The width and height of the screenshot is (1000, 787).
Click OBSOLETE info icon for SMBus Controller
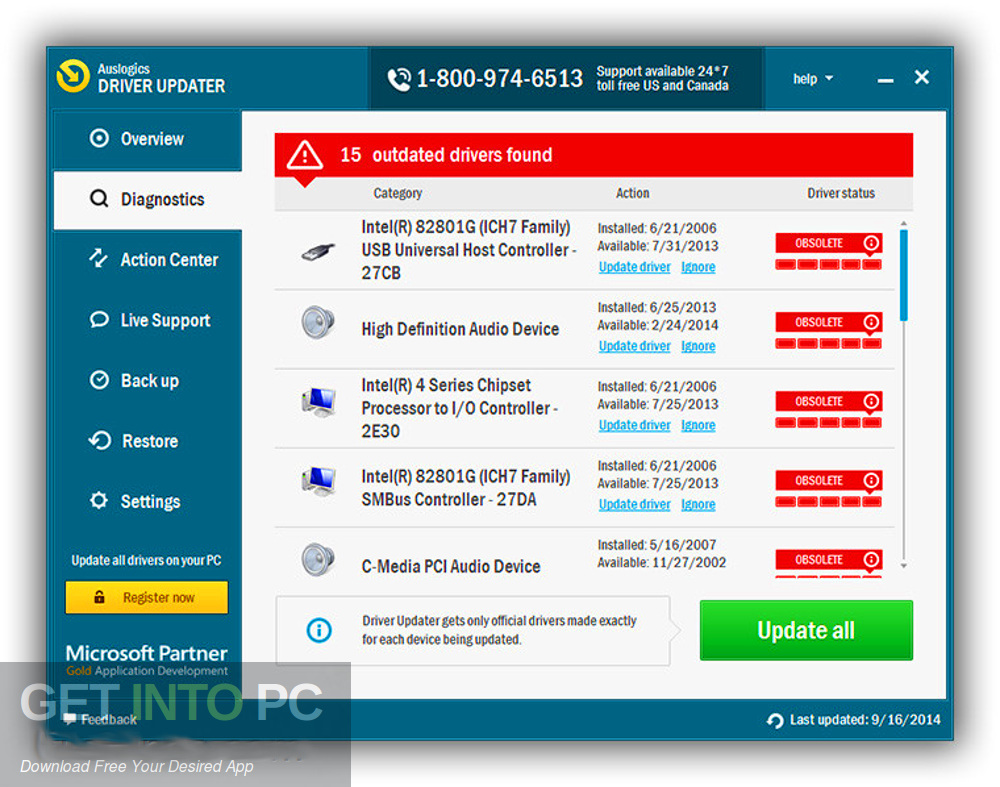click(x=871, y=480)
